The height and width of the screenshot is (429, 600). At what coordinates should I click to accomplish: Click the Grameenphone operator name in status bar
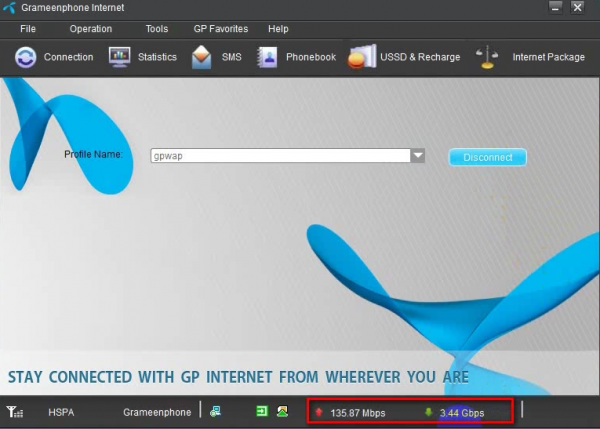[157, 413]
